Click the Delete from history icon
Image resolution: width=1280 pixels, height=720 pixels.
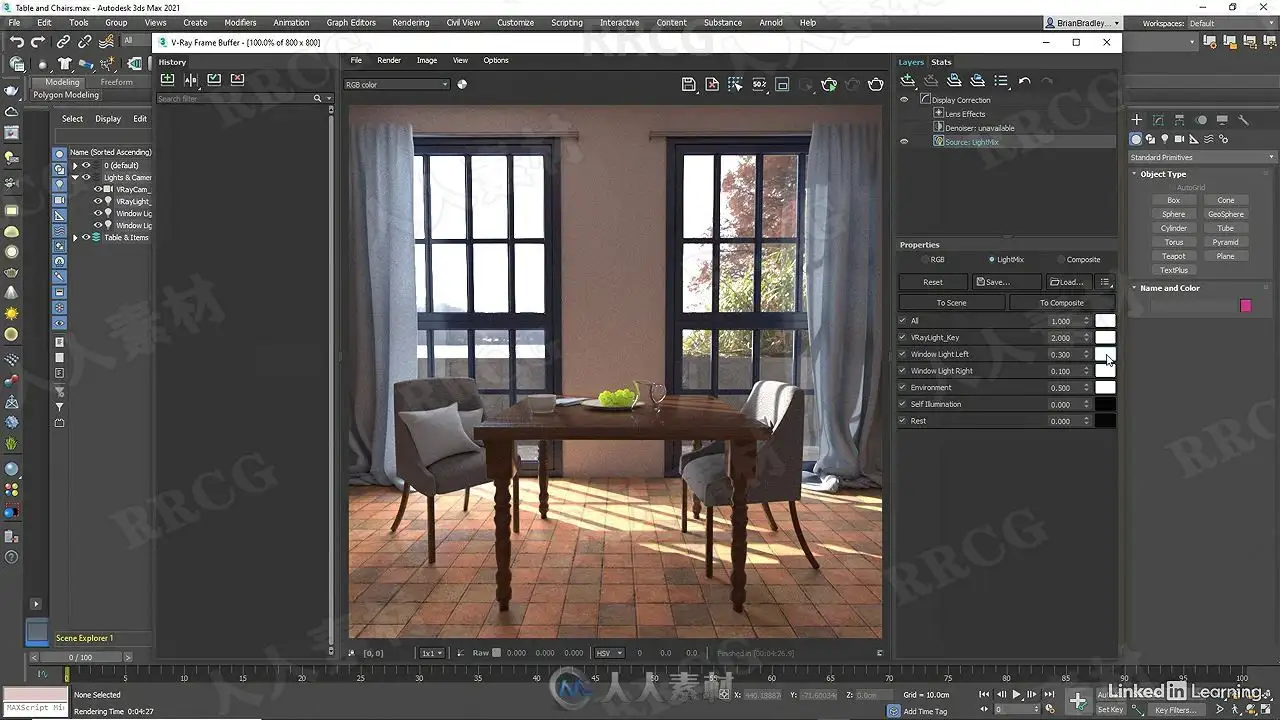(237, 80)
